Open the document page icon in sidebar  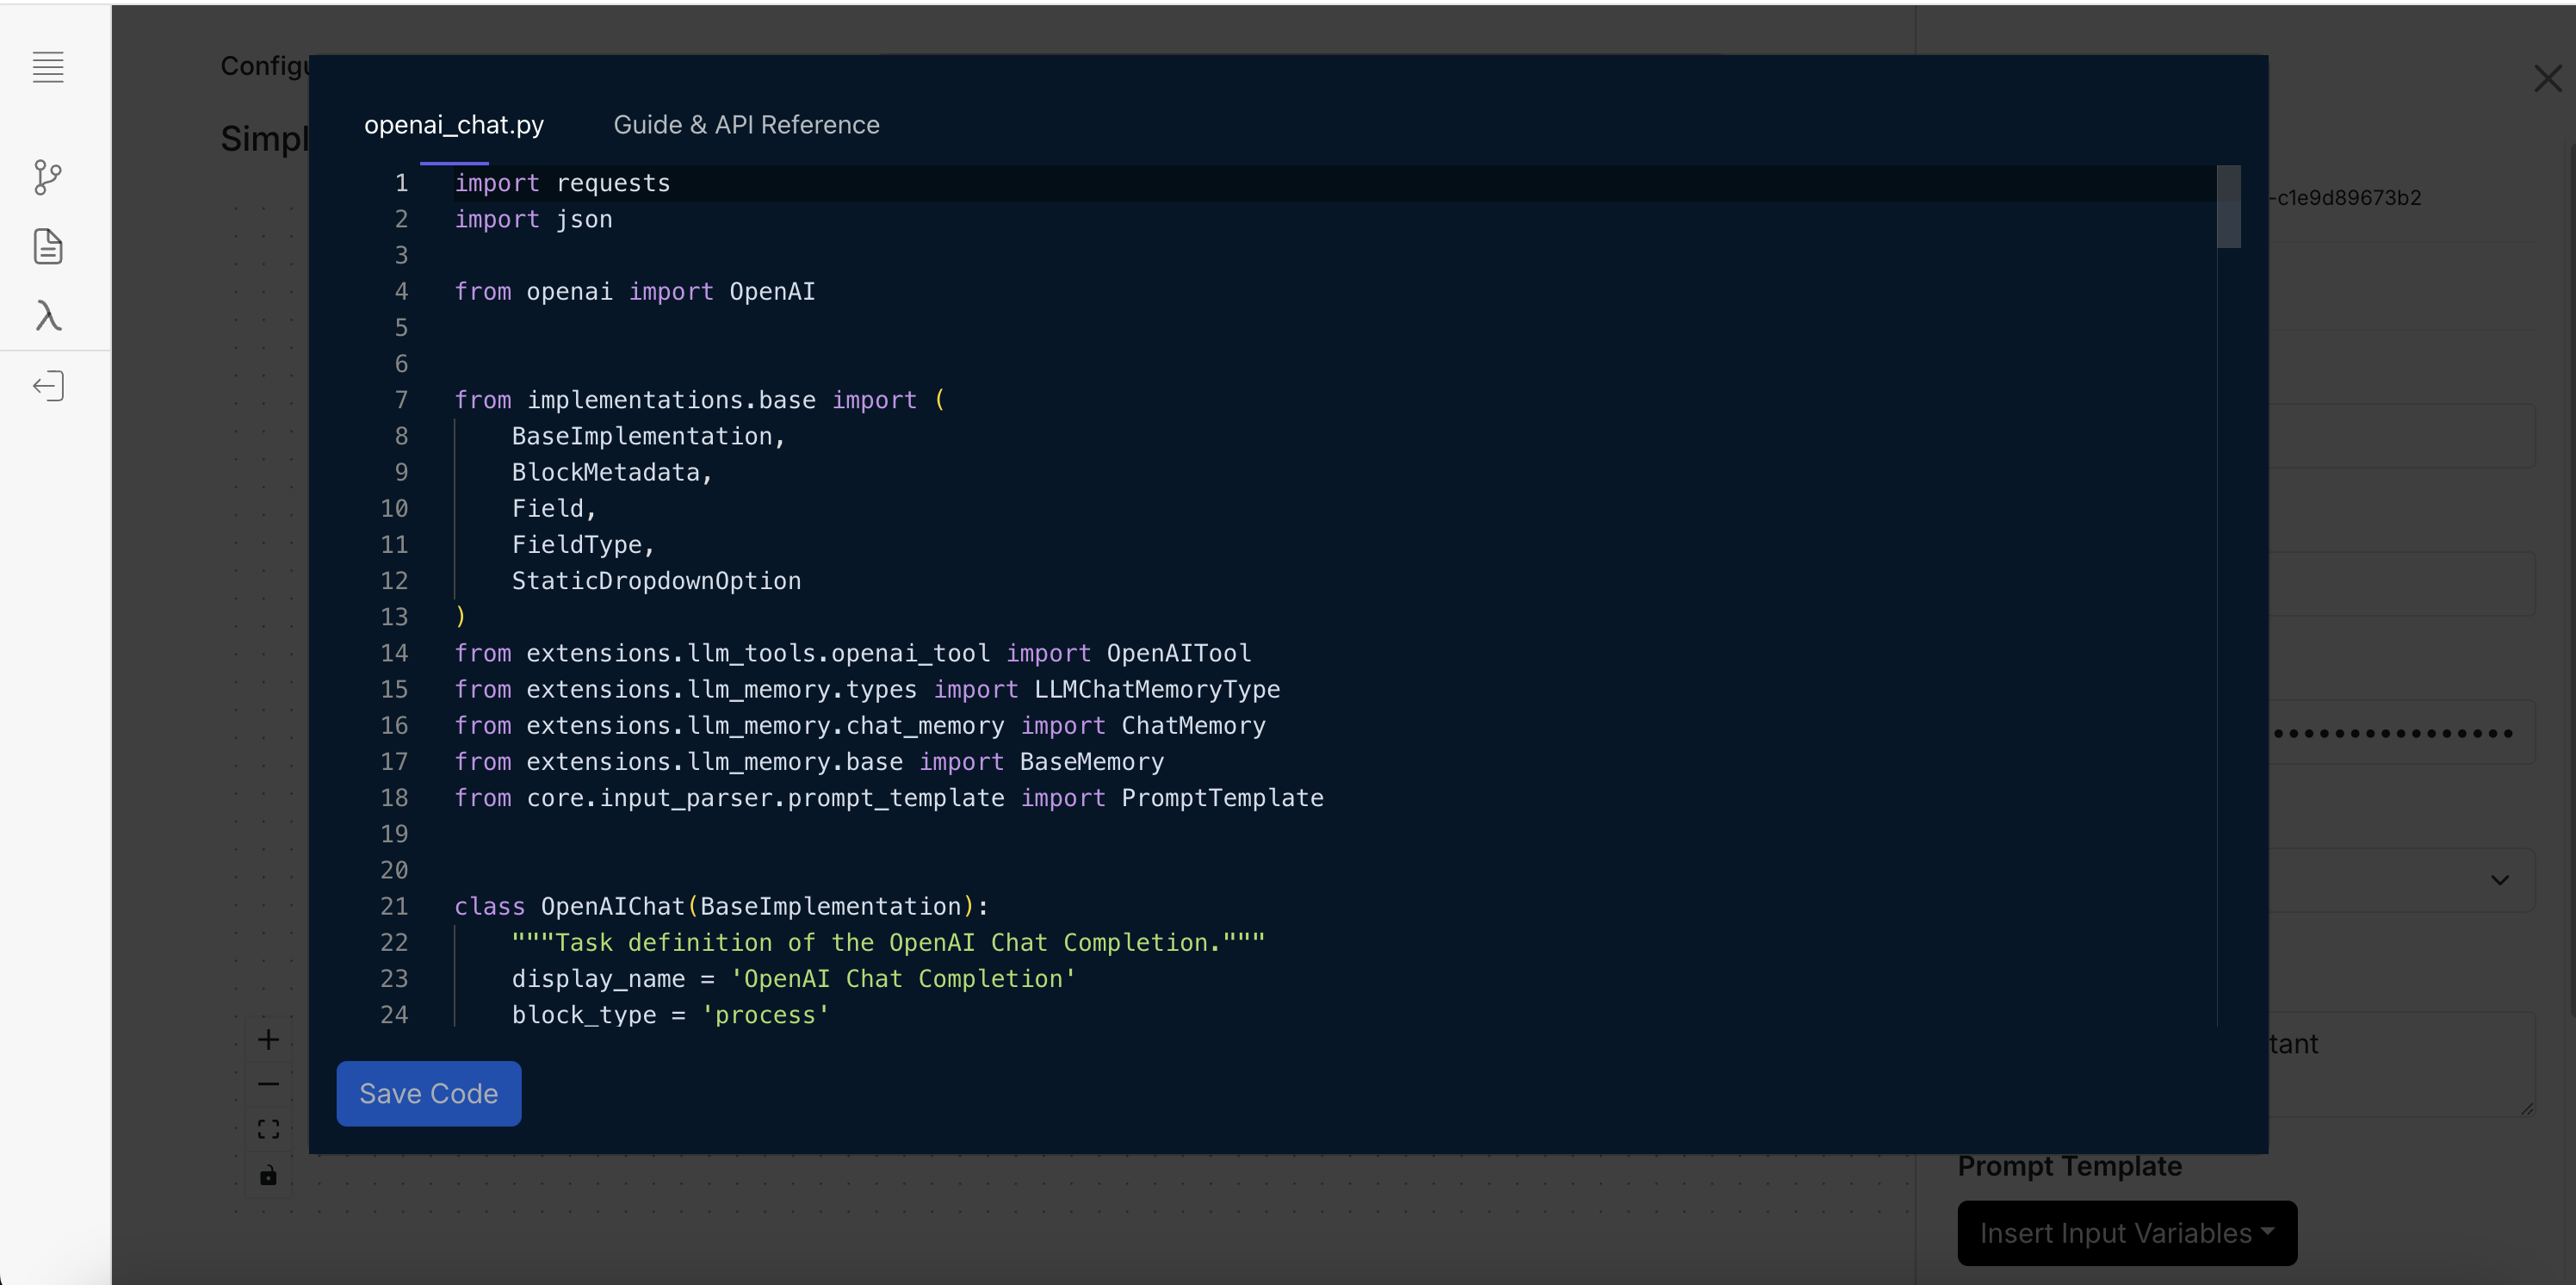[x=48, y=246]
